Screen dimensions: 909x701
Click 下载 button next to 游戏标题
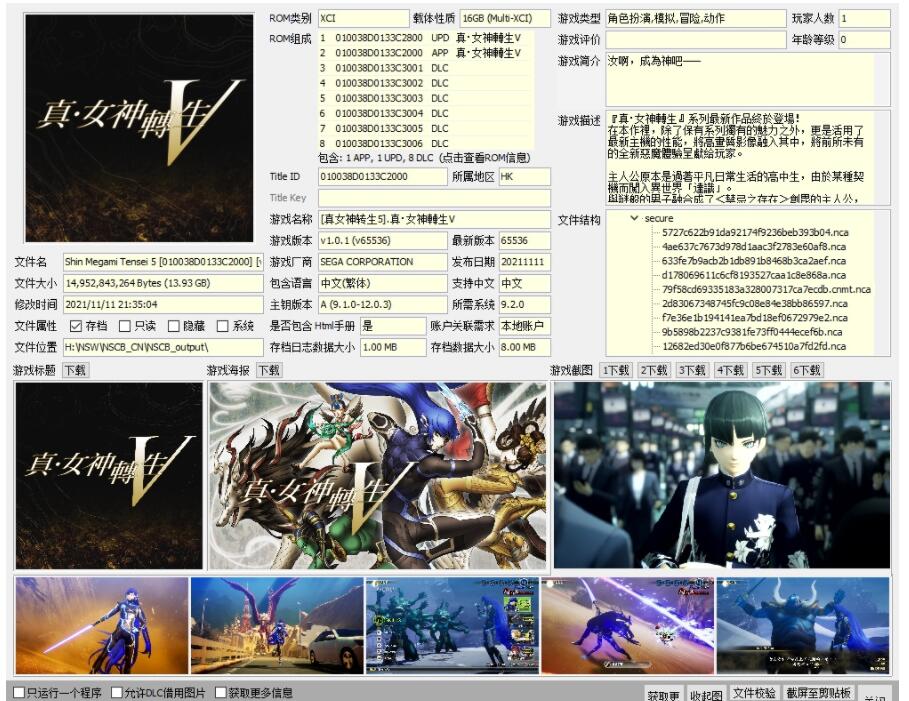click(x=75, y=370)
